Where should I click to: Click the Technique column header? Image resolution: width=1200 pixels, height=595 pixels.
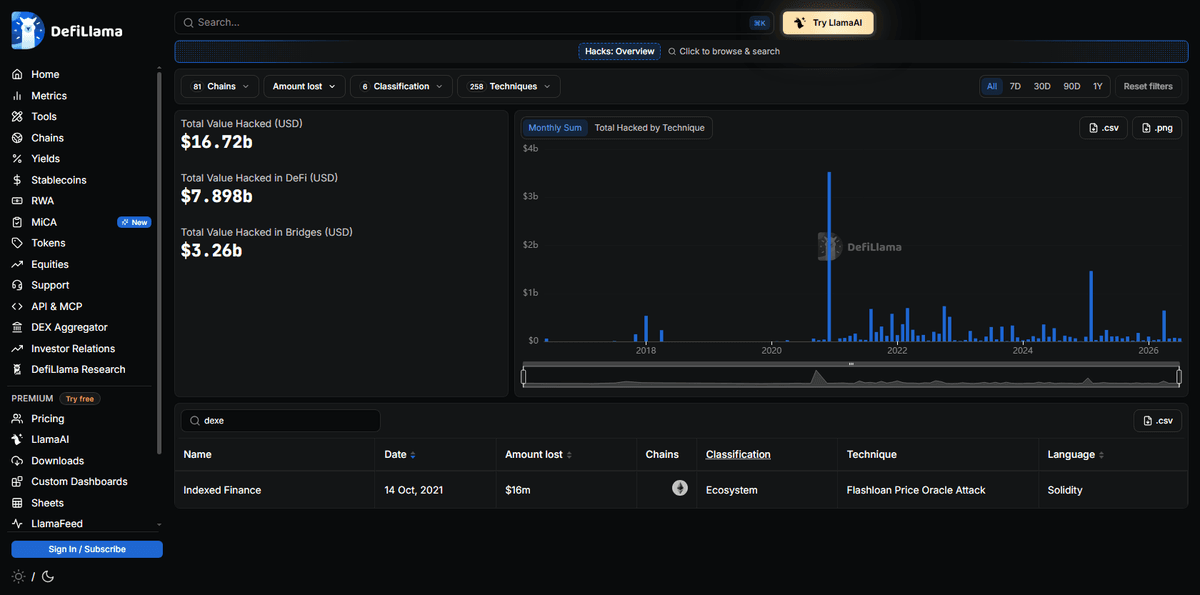(x=871, y=455)
